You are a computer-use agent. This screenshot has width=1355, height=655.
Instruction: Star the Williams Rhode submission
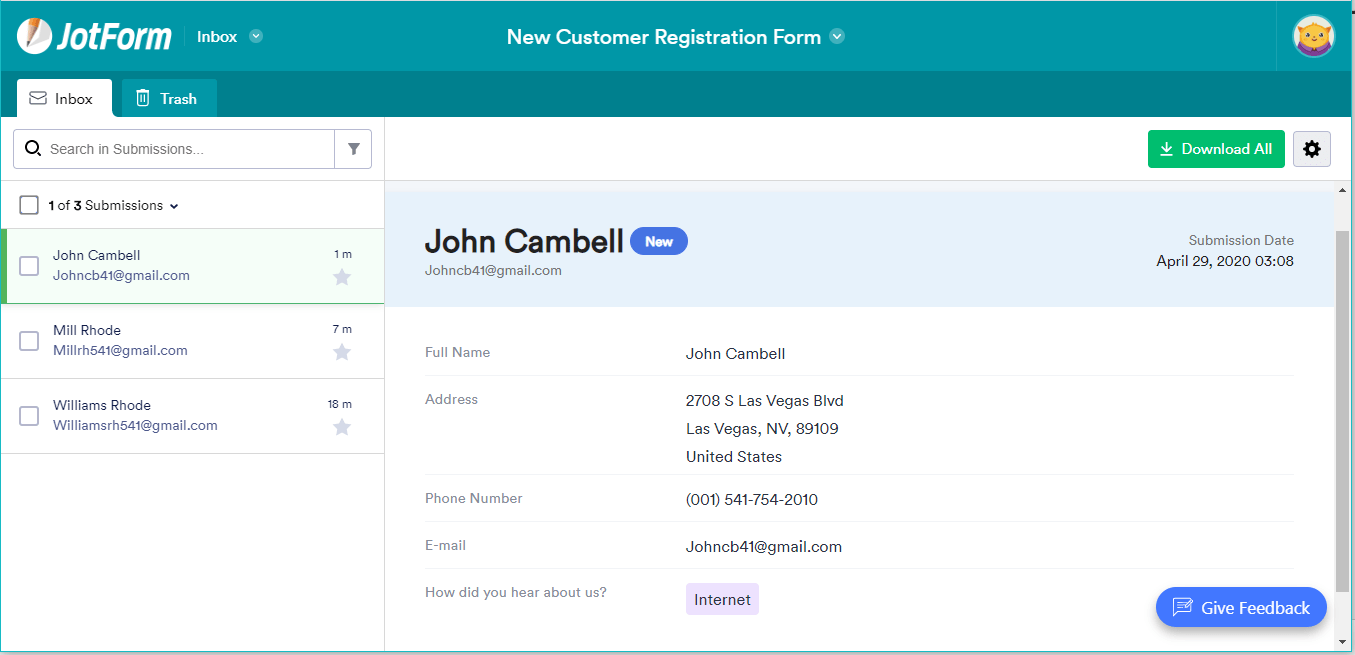tap(342, 427)
